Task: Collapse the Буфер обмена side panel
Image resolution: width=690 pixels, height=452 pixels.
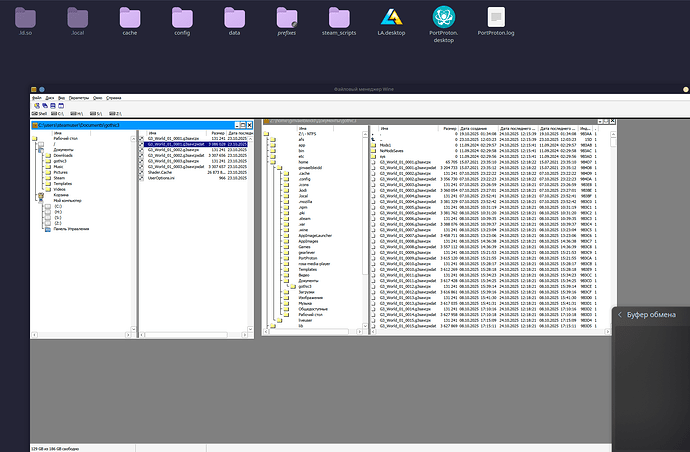Action: 620,314
